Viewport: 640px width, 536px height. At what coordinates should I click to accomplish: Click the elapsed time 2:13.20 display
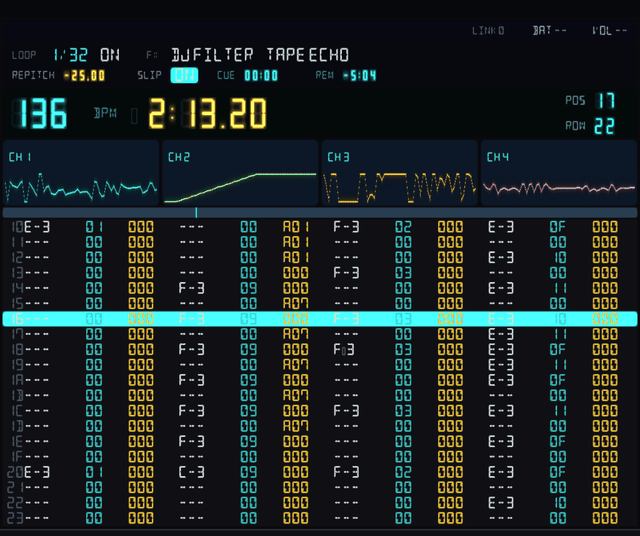point(207,113)
